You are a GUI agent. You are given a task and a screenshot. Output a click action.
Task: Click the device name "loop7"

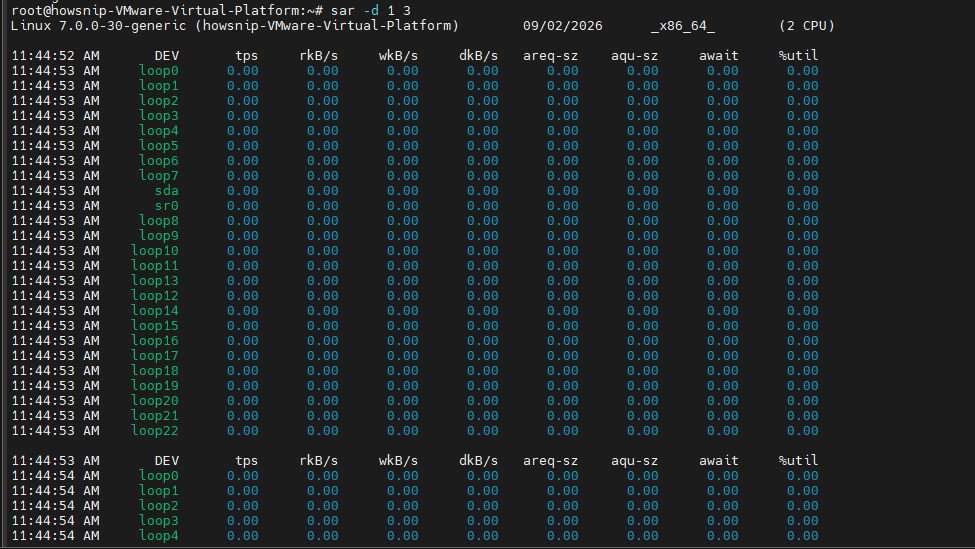coord(159,175)
